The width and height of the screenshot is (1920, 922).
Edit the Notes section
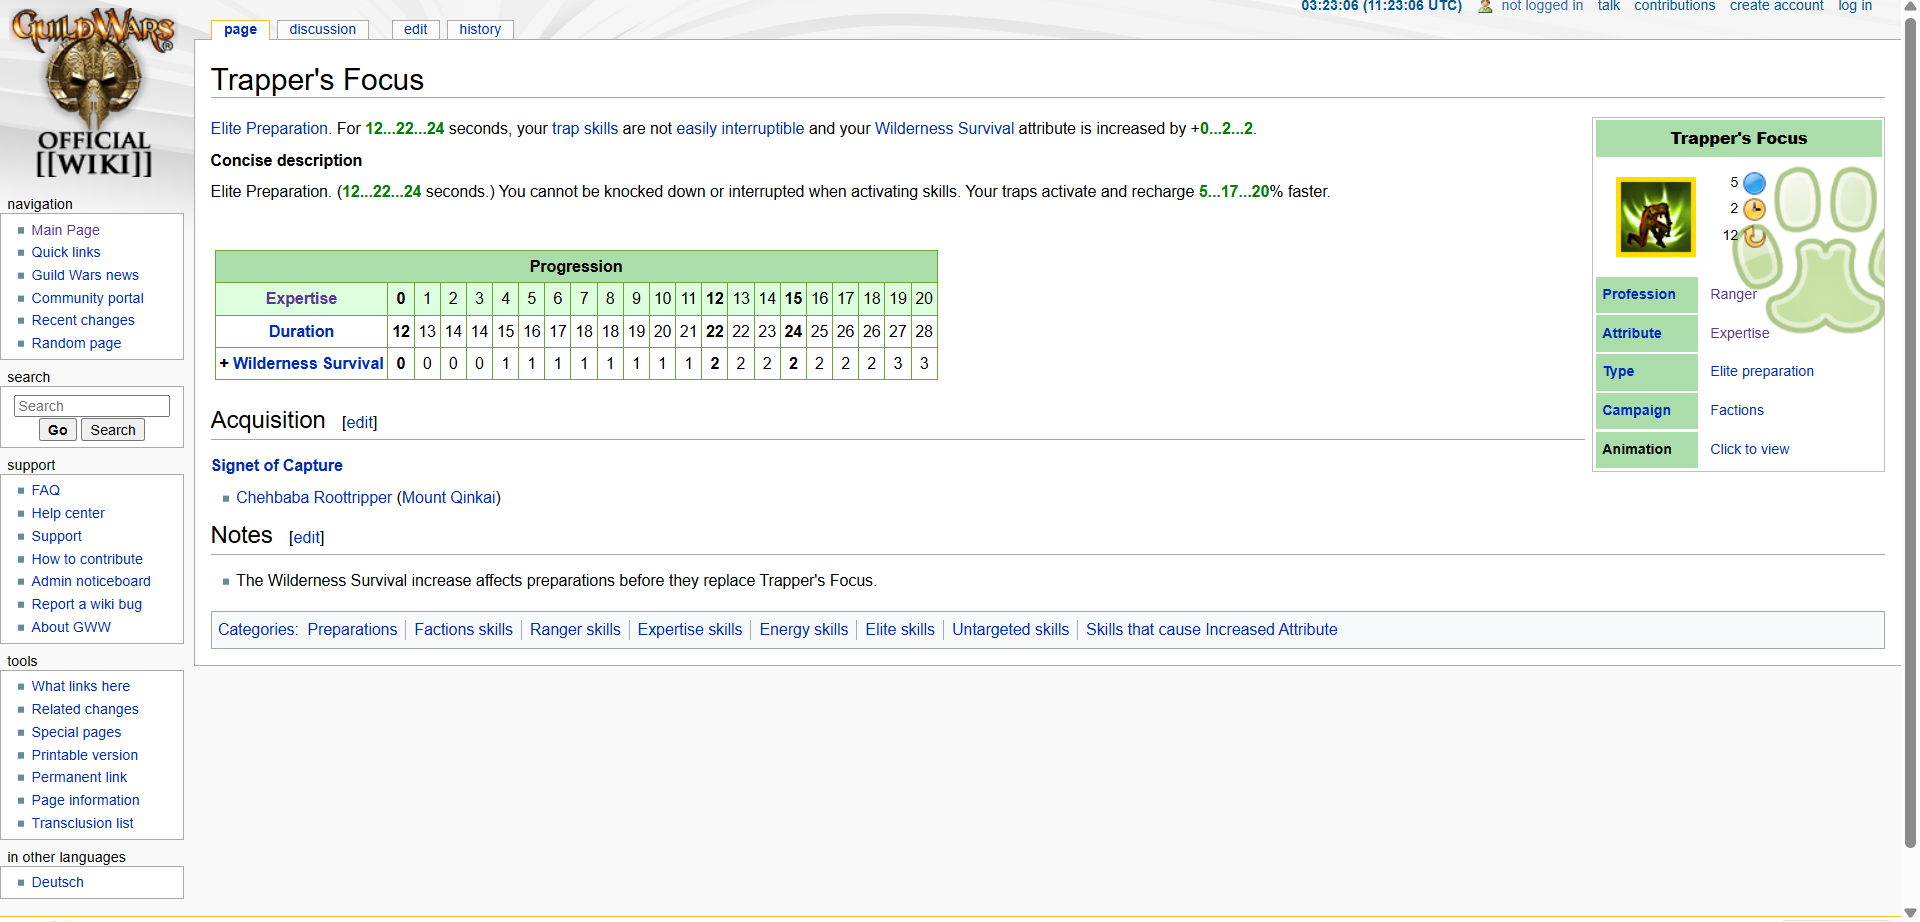pyautogui.click(x=307, y=537)
